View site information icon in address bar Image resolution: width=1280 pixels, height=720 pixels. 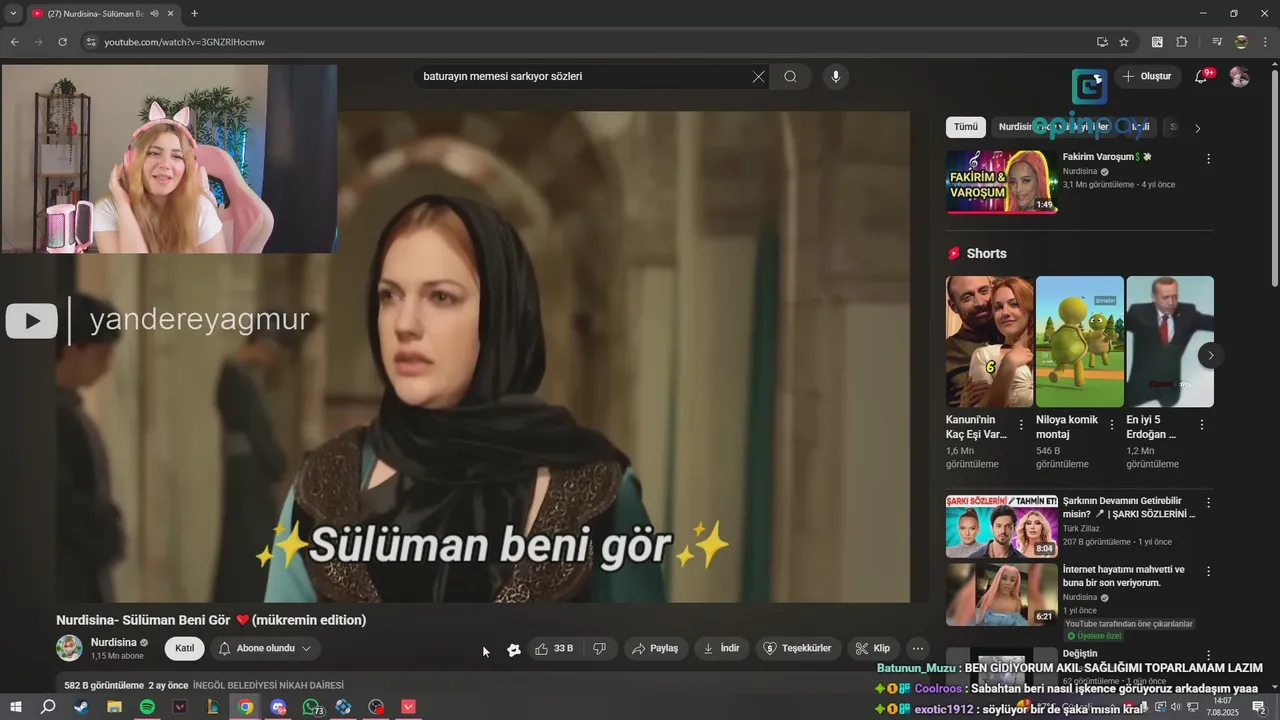[x=90, y=42]
